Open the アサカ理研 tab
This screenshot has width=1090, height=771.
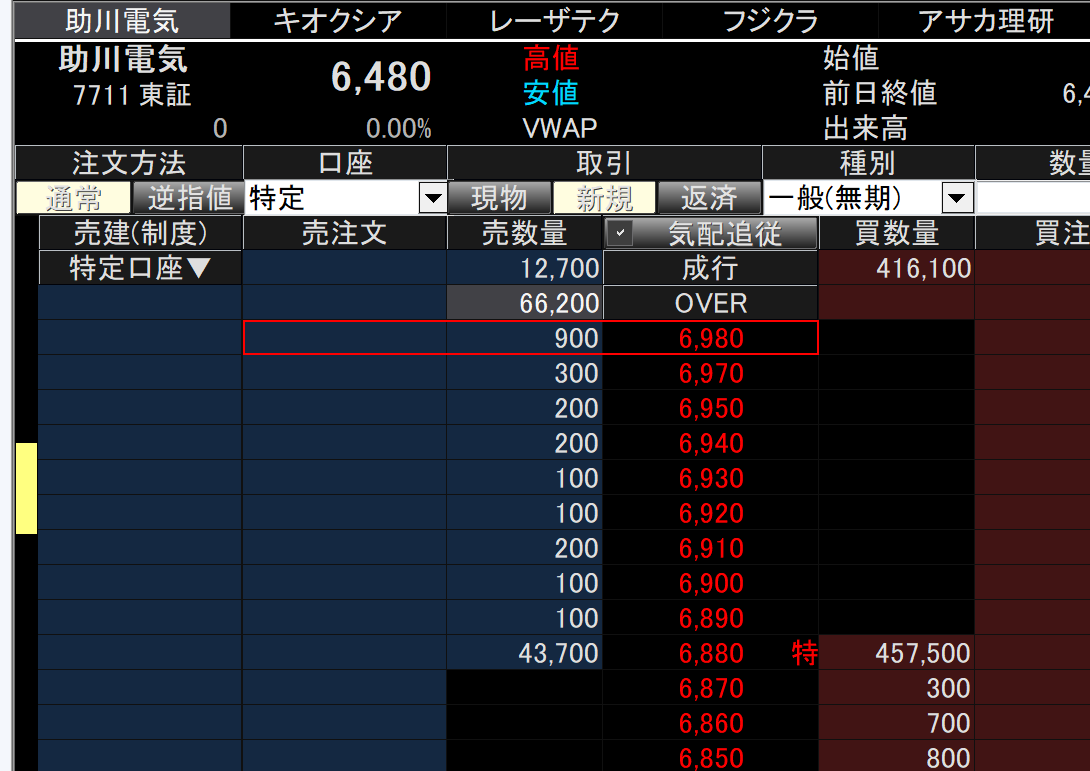986,21
